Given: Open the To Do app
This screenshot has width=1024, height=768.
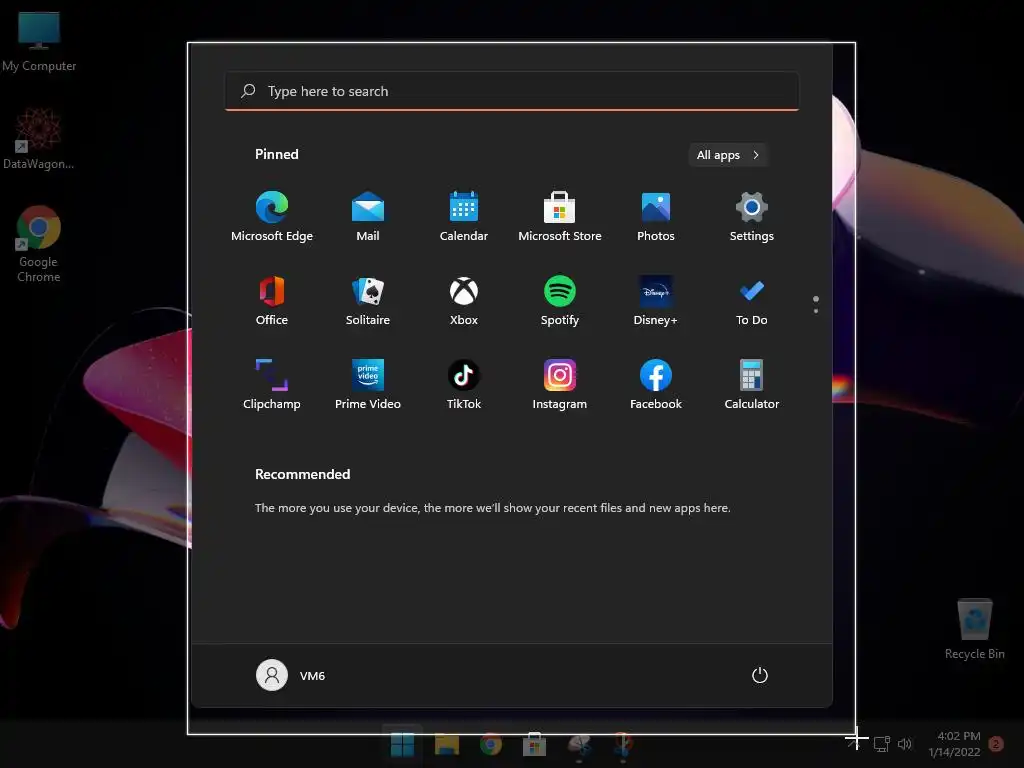Looking at the screenshot, I should pyautogui.click(x=752, y=300).
